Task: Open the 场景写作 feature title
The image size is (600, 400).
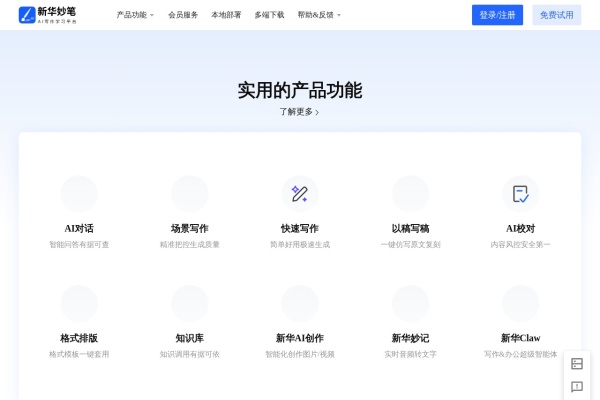Action: pos(189,229)
